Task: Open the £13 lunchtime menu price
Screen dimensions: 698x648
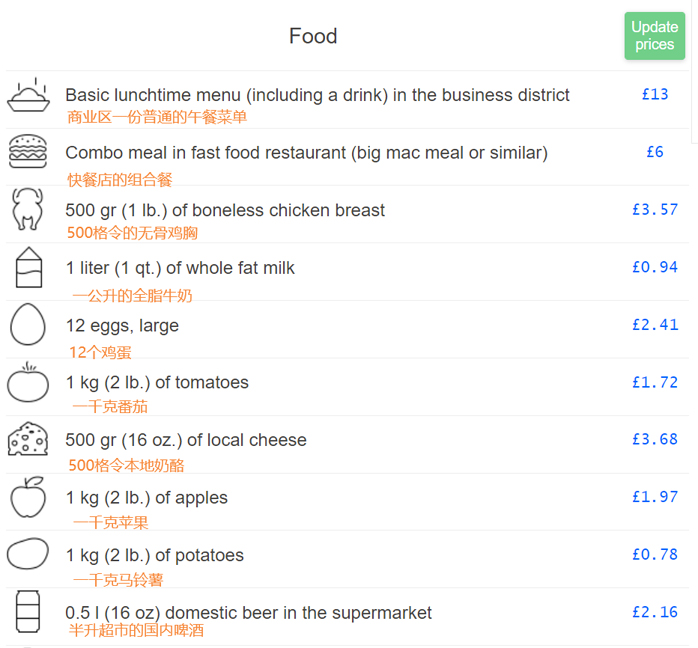Action: pos(655,94)
